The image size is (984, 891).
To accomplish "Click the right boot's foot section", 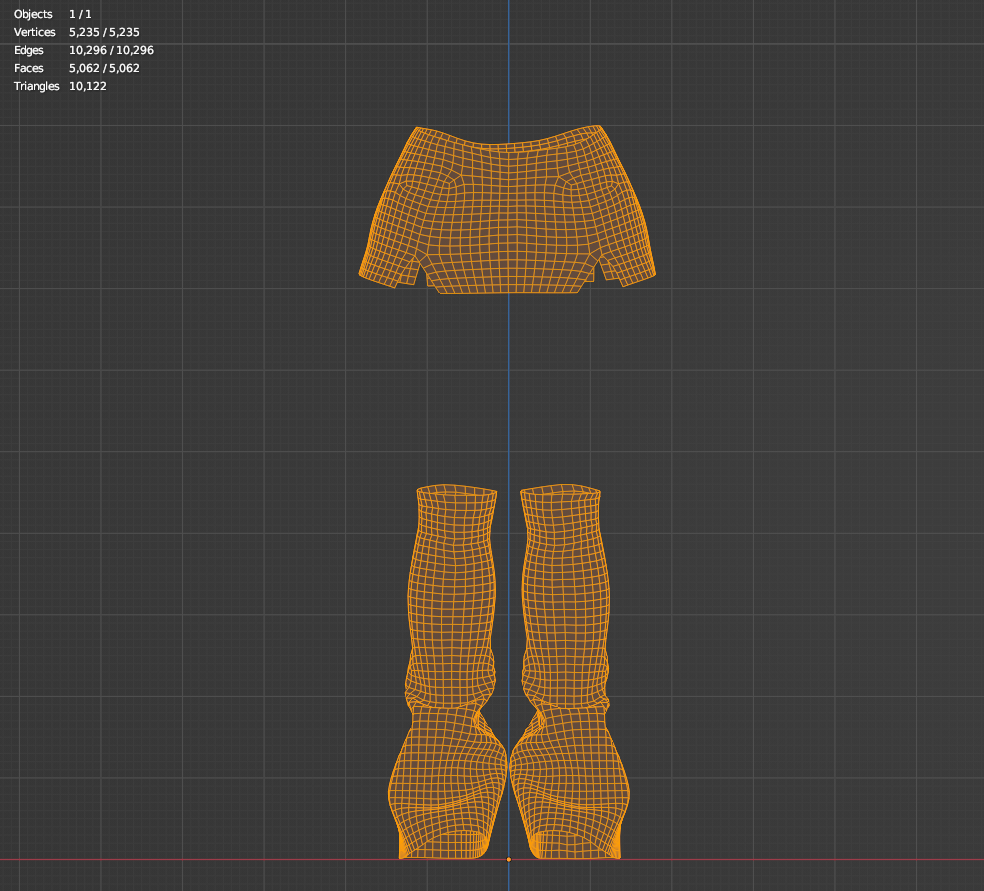I will point(570,790).
